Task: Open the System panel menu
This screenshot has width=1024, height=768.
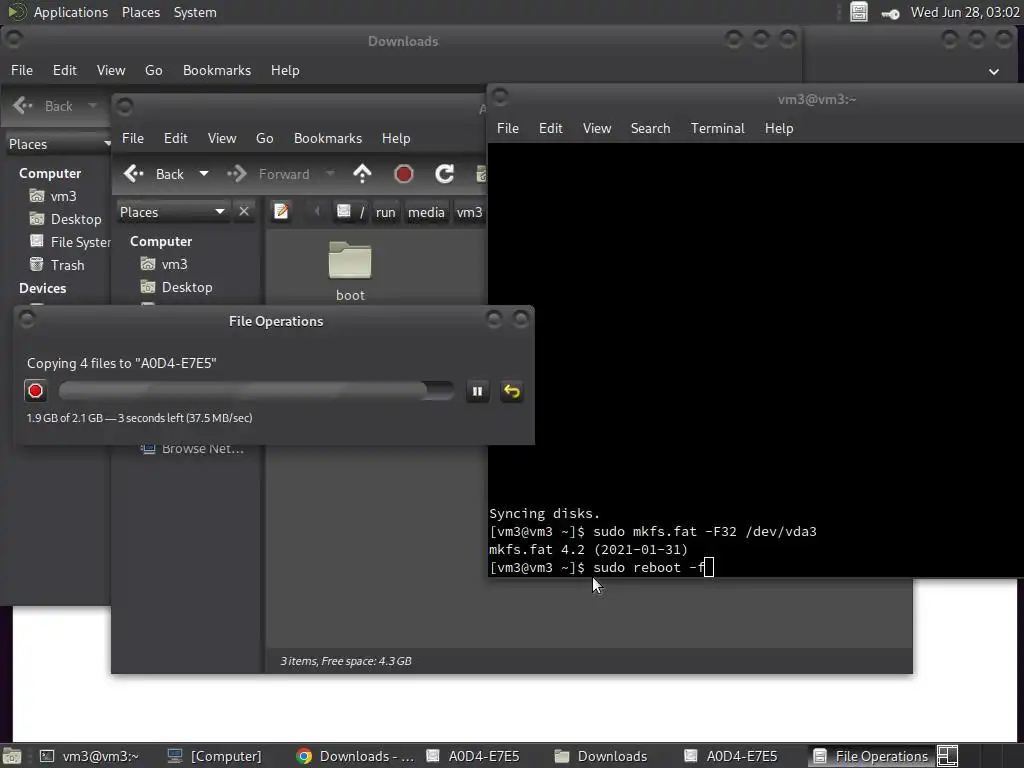Action: [x=195, y=12]
